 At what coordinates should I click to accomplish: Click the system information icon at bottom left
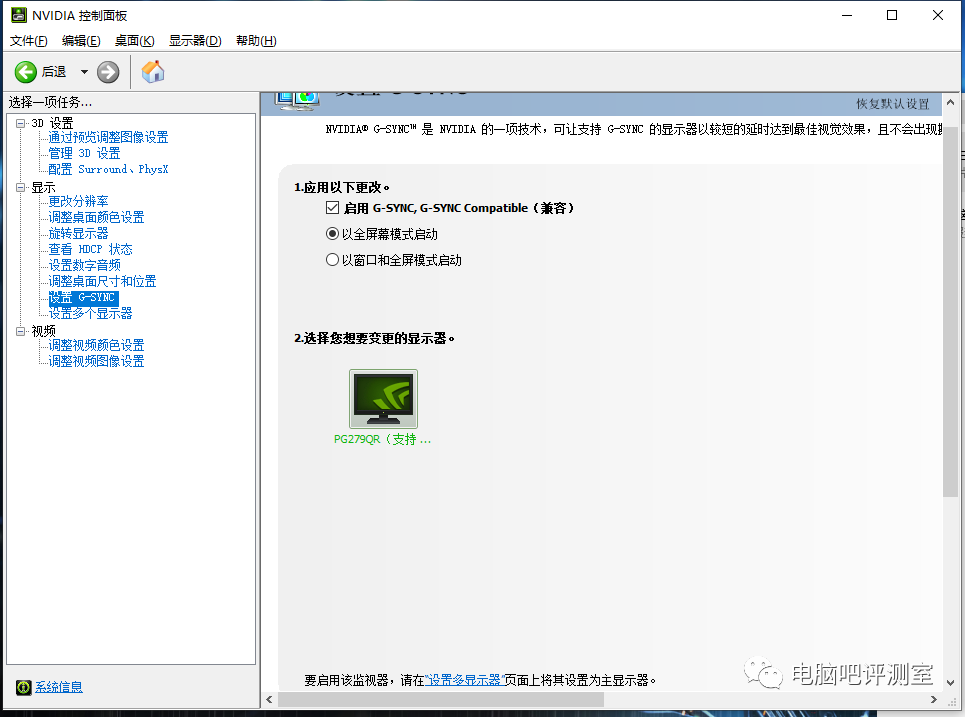coord(22,687)
